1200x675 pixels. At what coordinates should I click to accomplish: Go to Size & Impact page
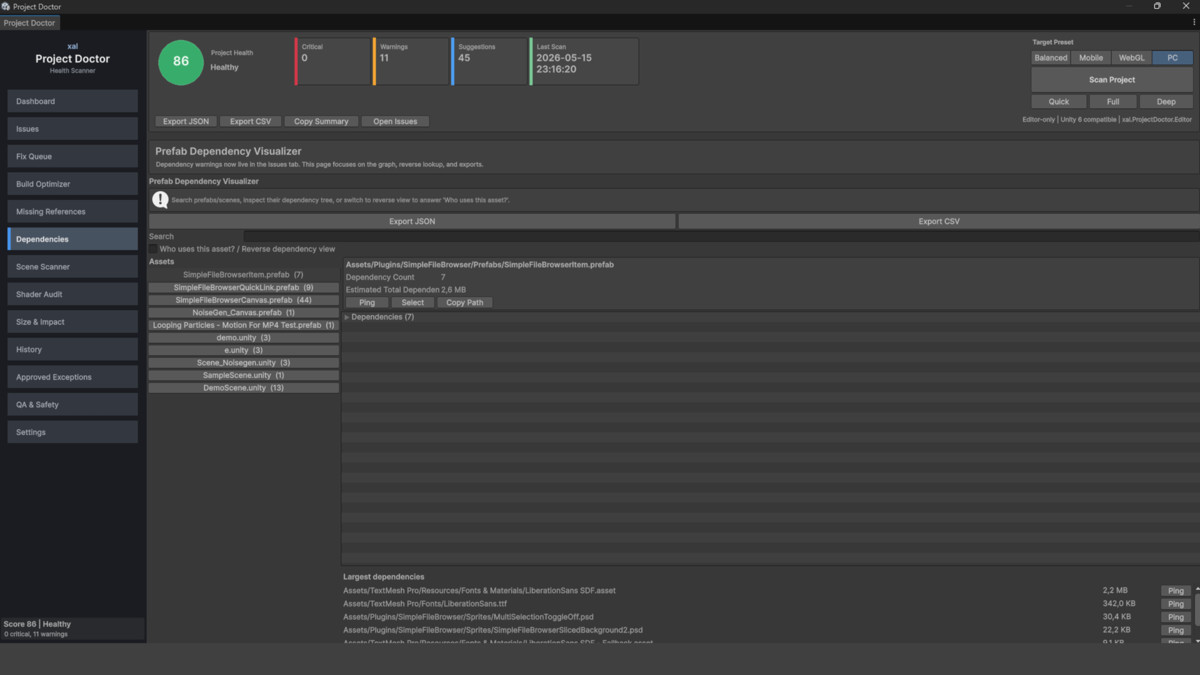pos(73,322)
